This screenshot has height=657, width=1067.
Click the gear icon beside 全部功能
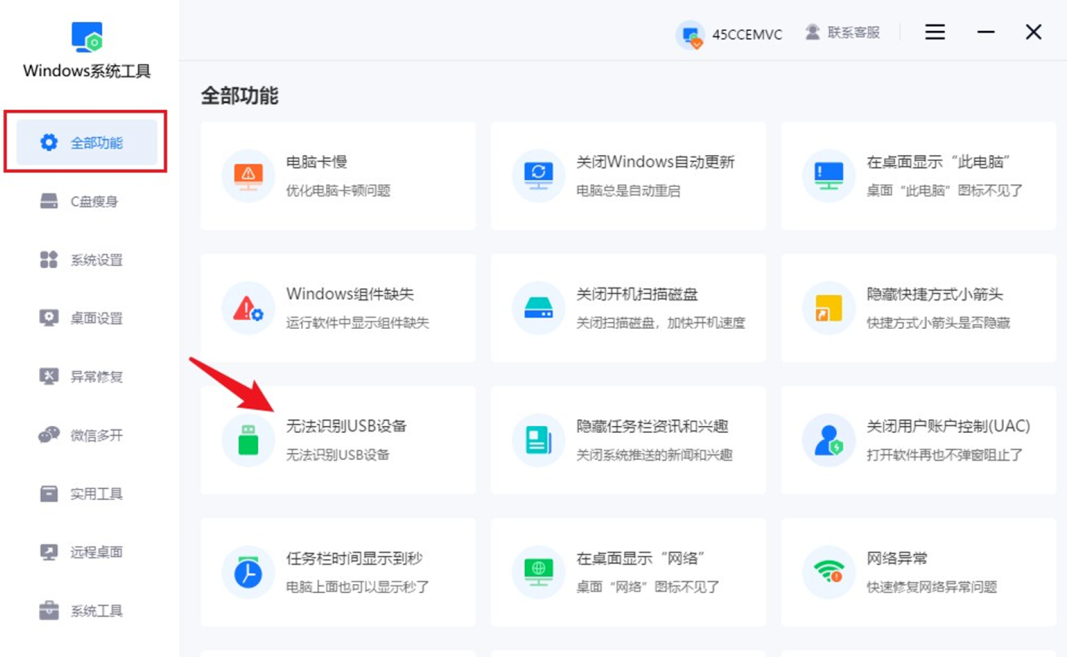(49, 142)
